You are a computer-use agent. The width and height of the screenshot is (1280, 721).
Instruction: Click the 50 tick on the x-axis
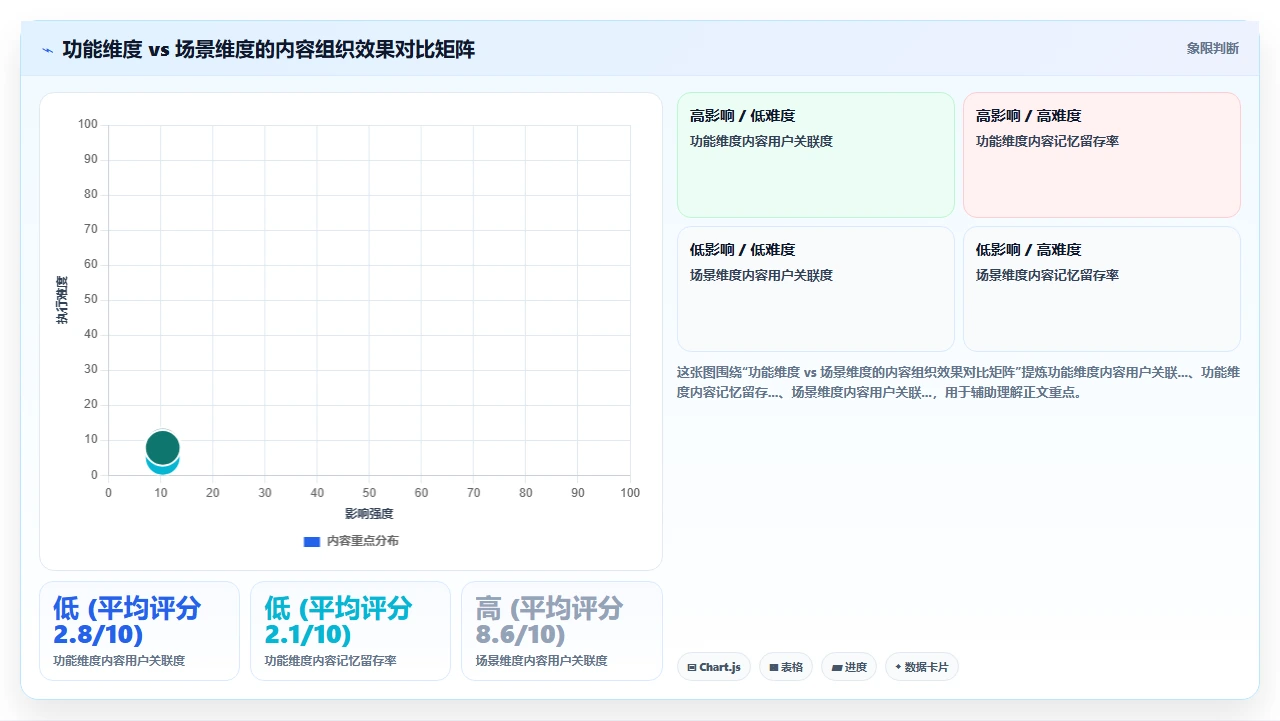pyautogui.click(x=369, y=493)
